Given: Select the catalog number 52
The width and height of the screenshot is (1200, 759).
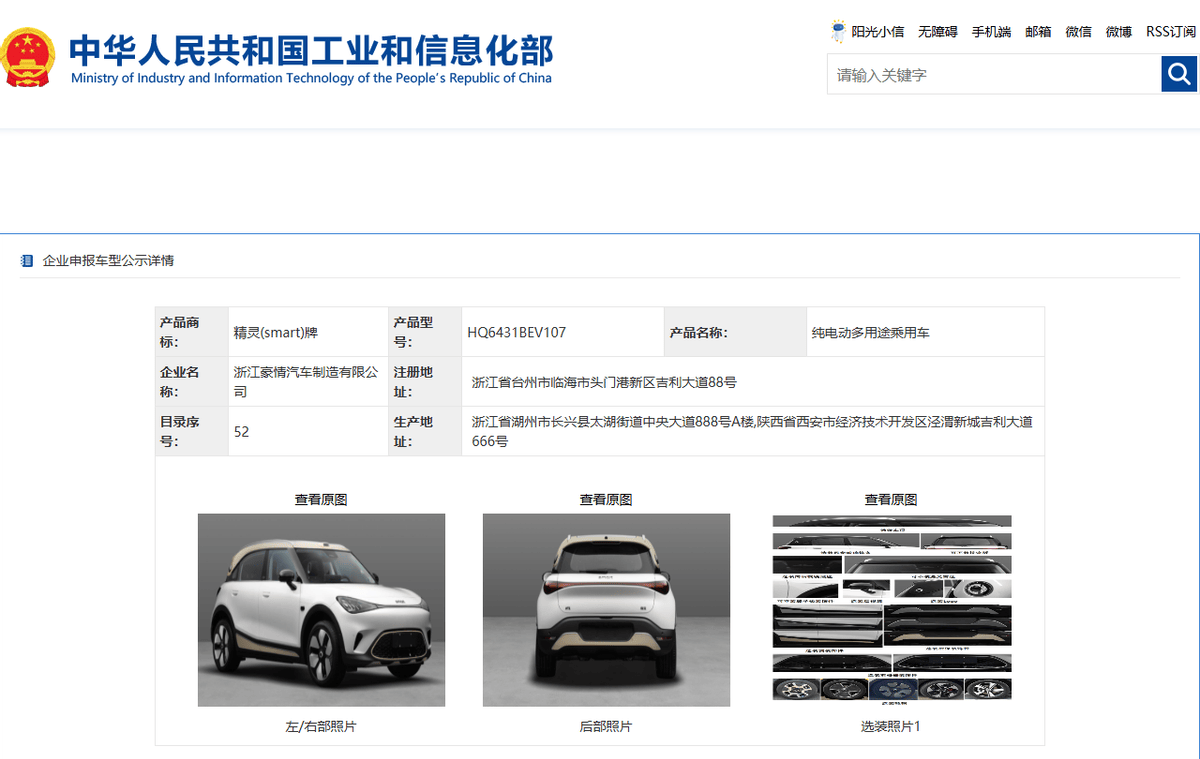Looking at the screenshot, I should click(x=241, y=432).
